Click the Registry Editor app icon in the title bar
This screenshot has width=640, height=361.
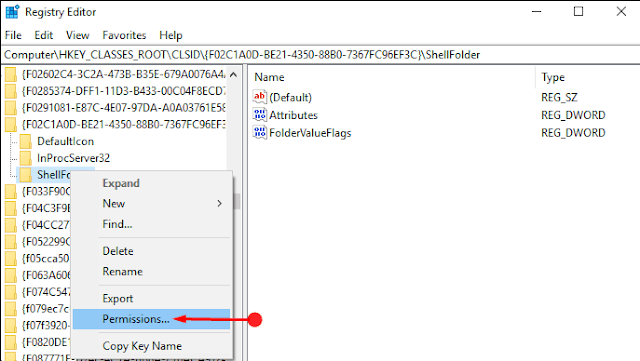click(12, 12)
